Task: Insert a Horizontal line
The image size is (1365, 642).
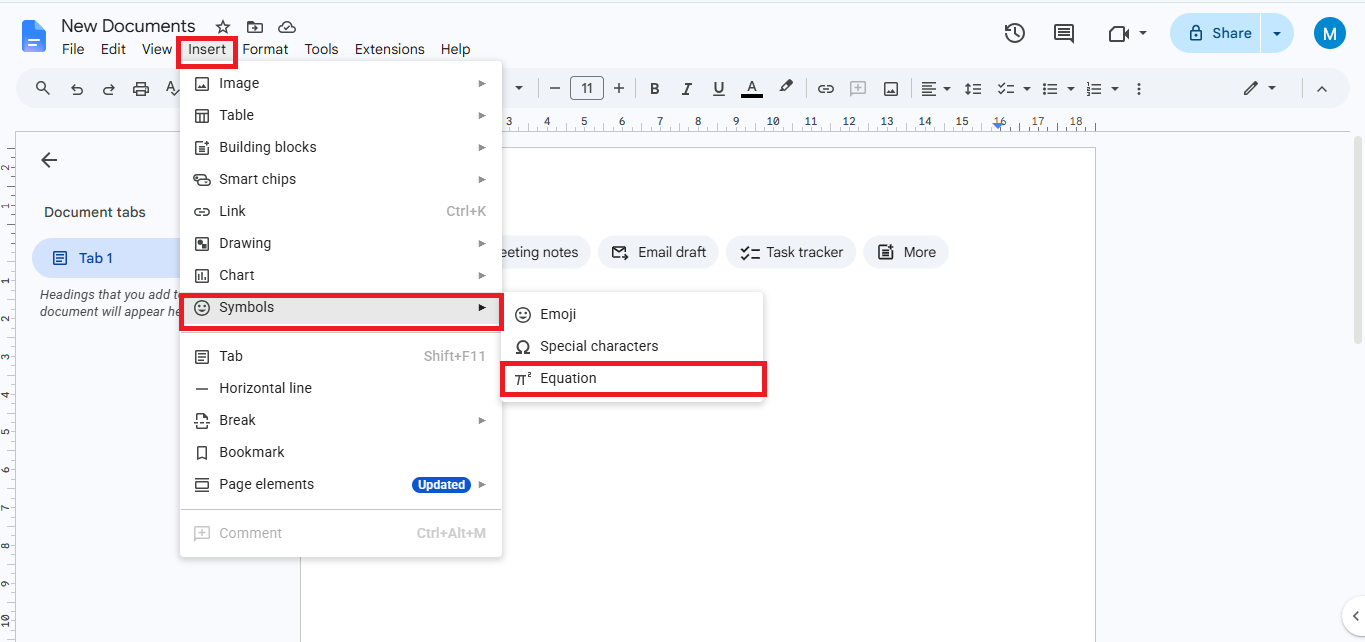Action: coord(341,388)
